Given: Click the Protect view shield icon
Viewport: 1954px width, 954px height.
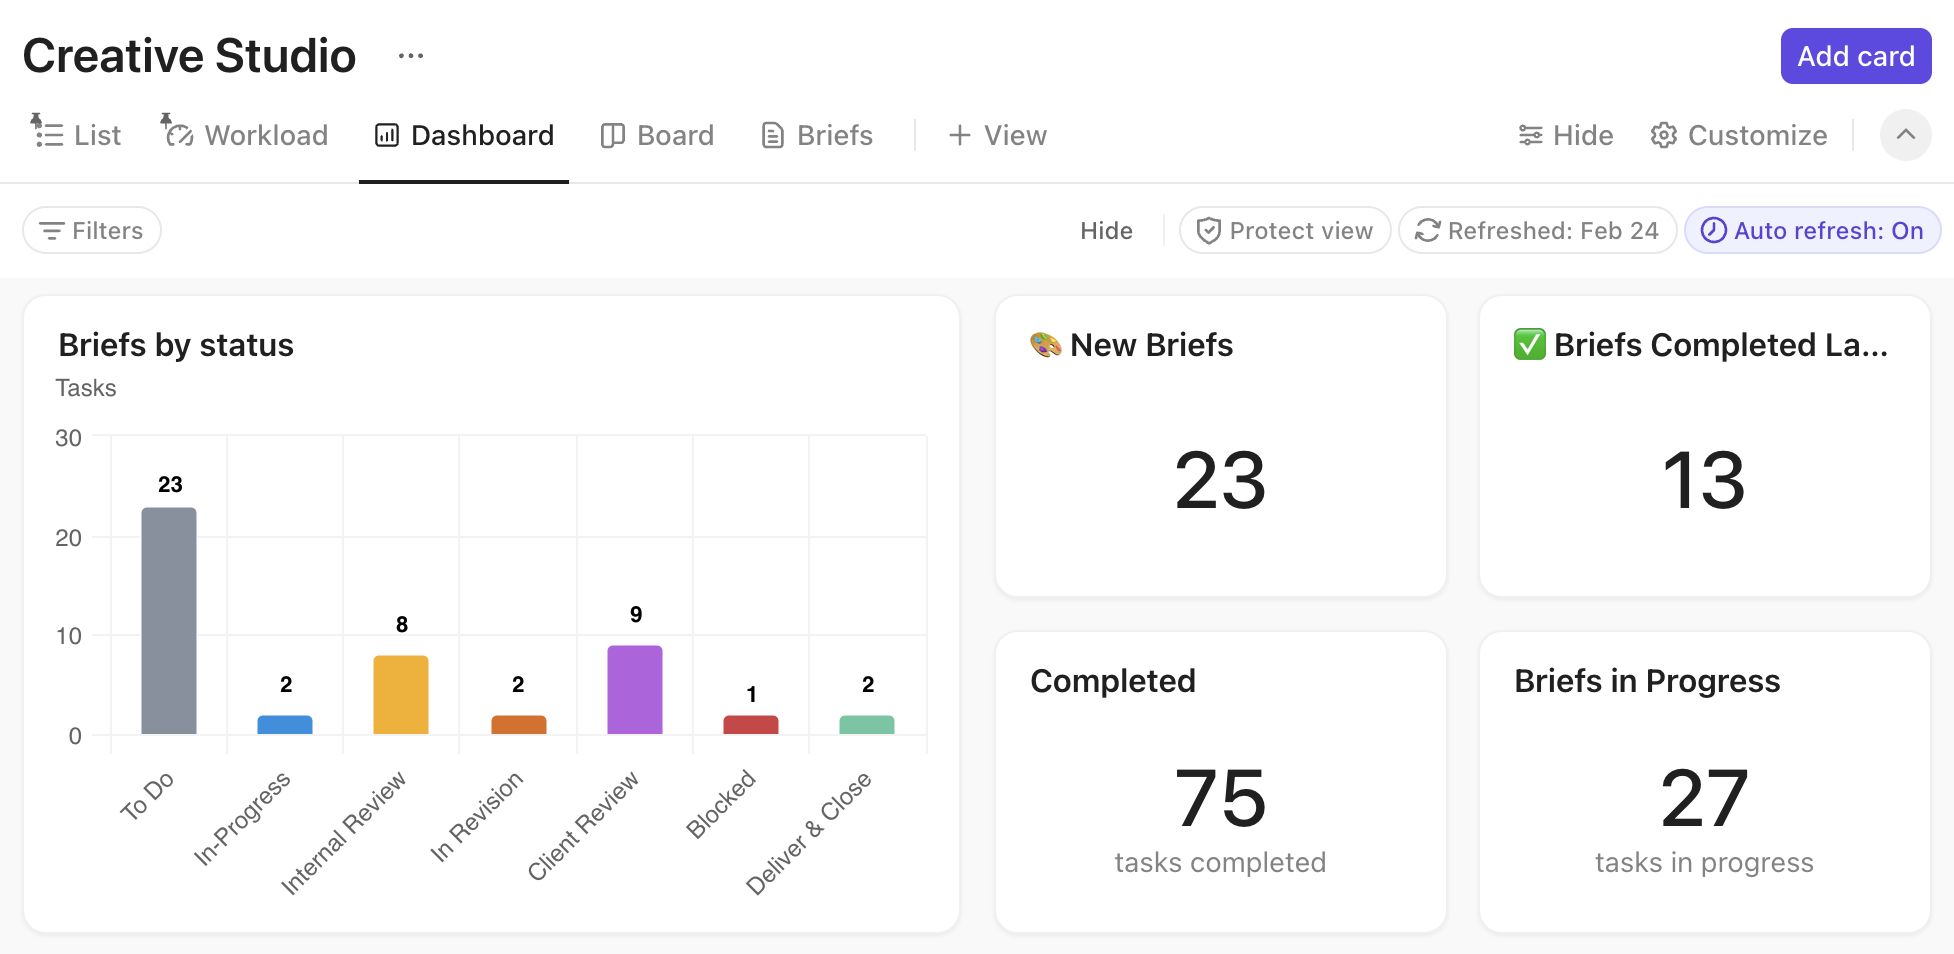Looking at the screenshot, I should [1209, 231].
